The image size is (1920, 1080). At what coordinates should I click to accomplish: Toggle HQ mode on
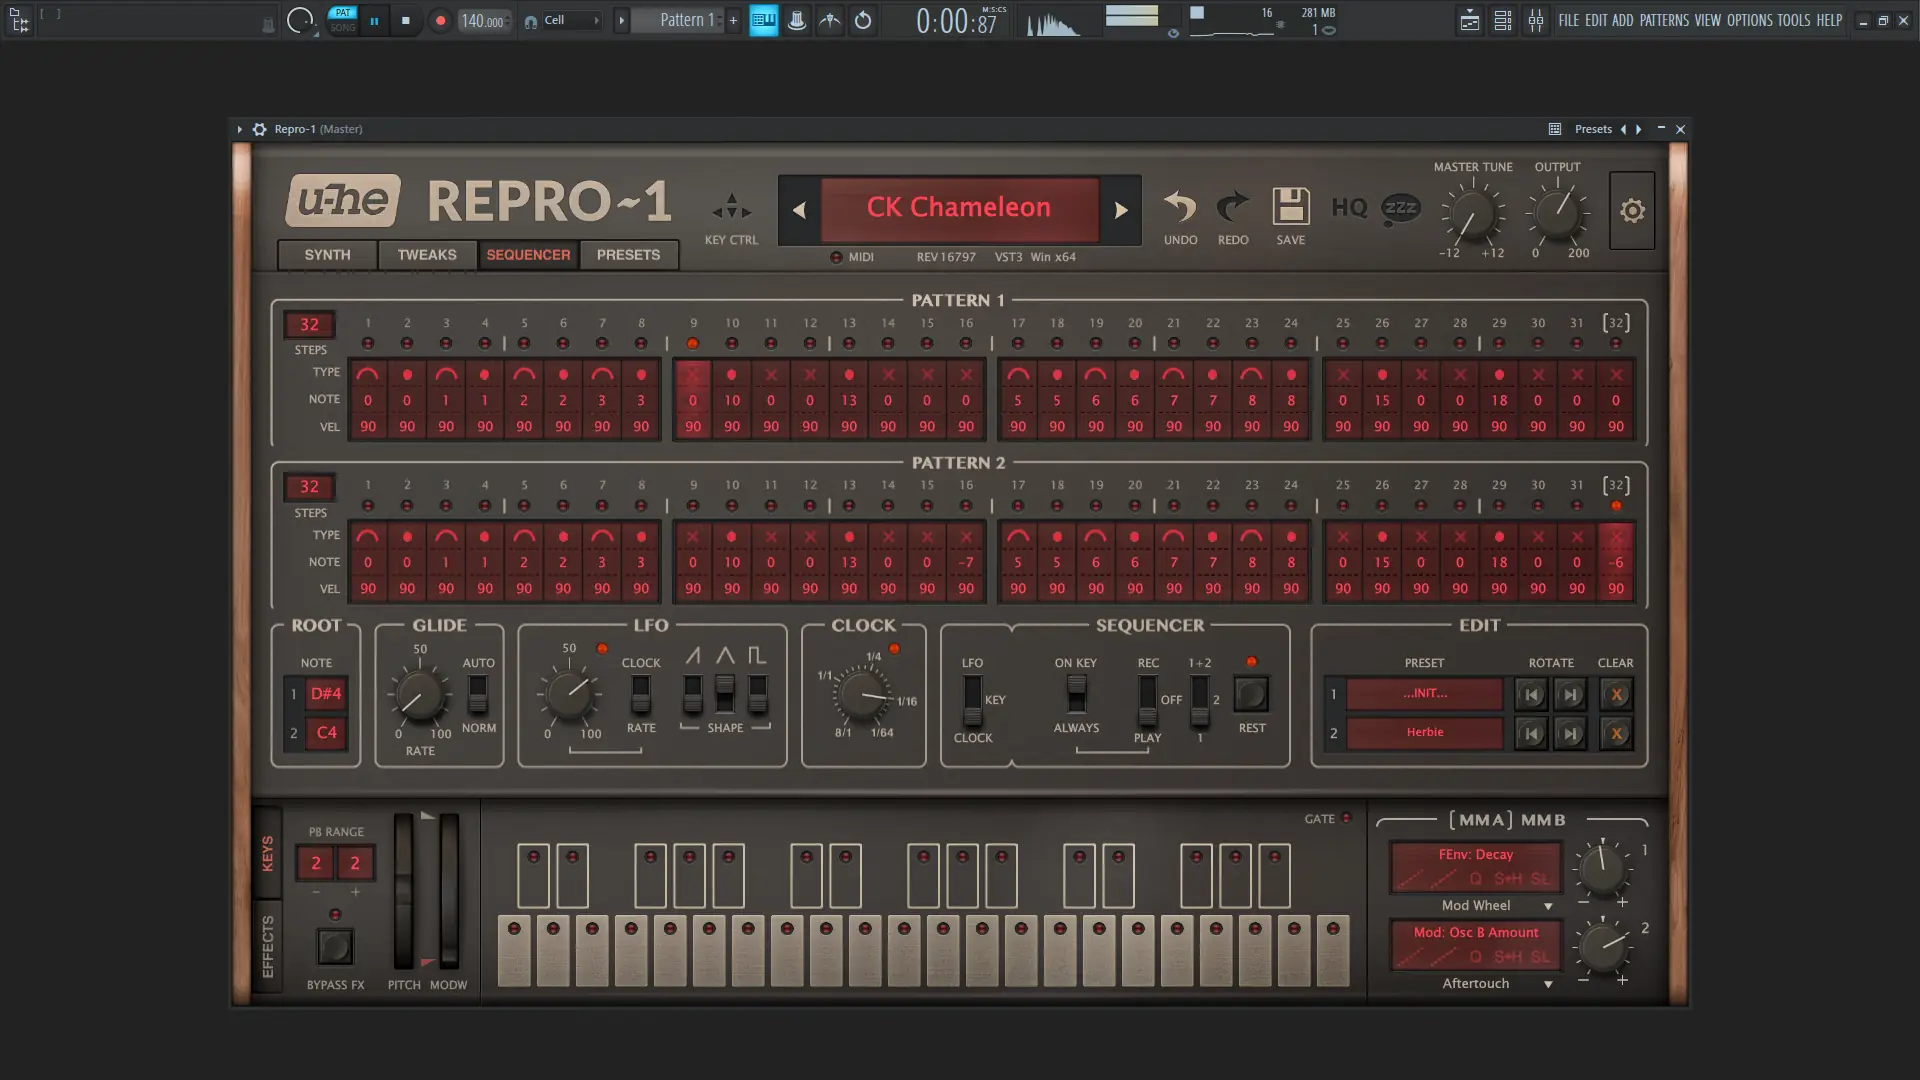pyautogui.click(x=1349, y=208)
